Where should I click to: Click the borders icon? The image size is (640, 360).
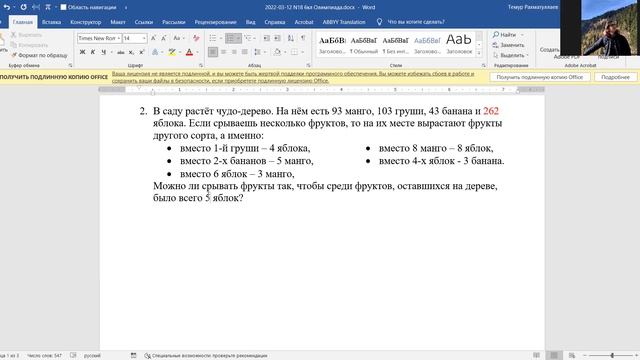point(294,52)
